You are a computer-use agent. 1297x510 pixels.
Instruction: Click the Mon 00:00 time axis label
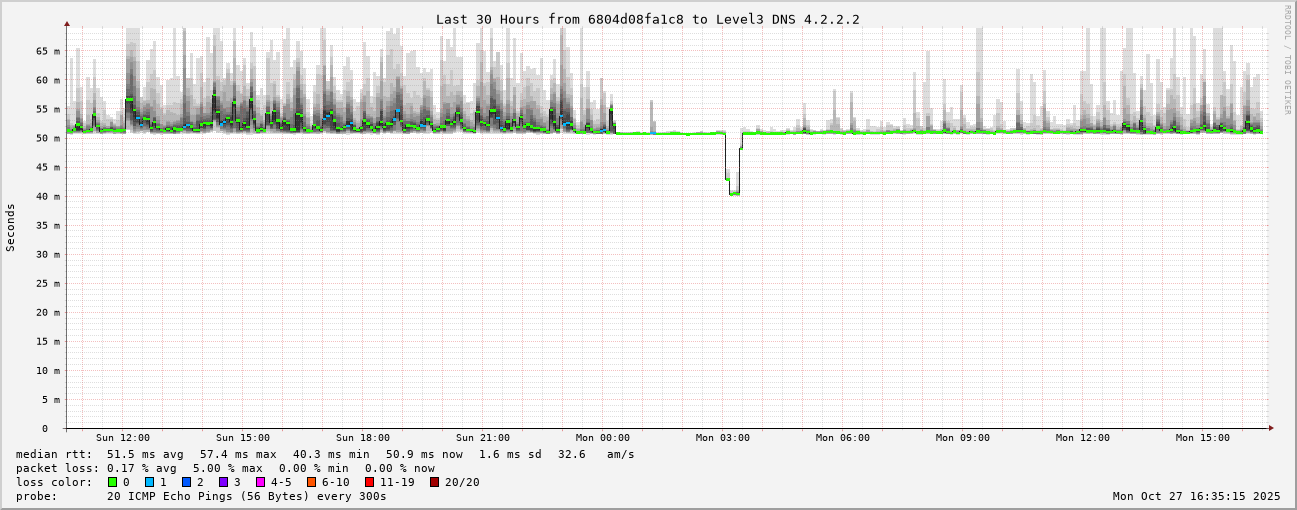603,438
